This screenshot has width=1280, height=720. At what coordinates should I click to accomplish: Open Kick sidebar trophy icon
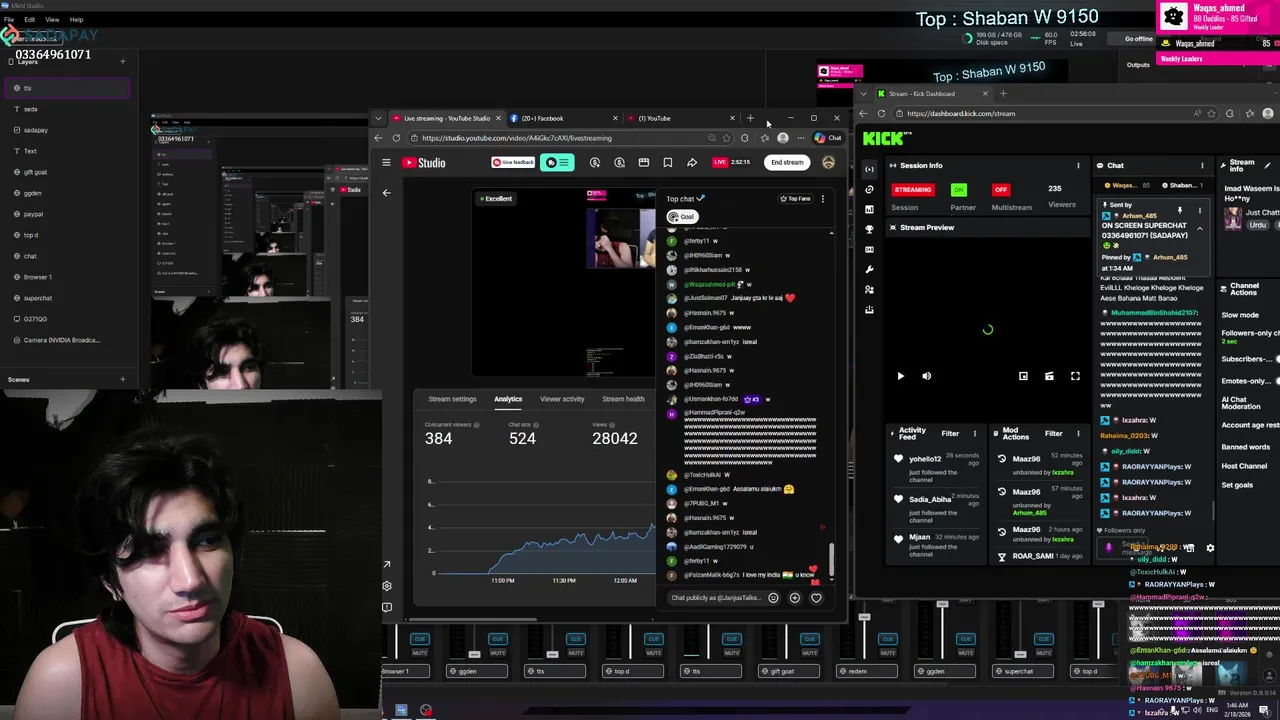pos(869,229)
